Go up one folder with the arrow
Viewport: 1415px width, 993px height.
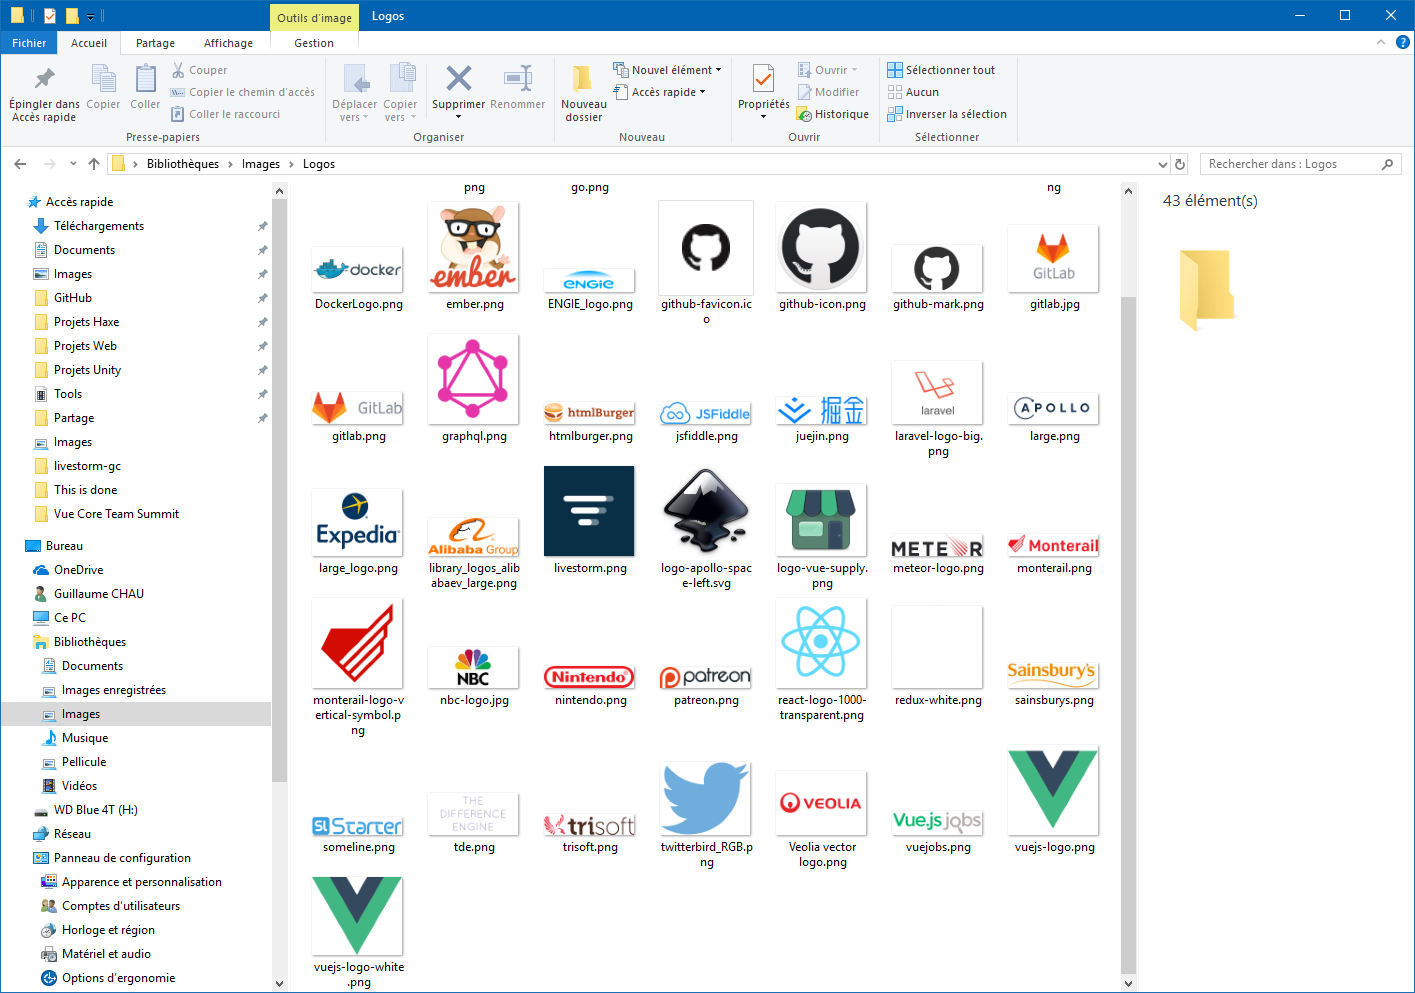coord(94,164)
